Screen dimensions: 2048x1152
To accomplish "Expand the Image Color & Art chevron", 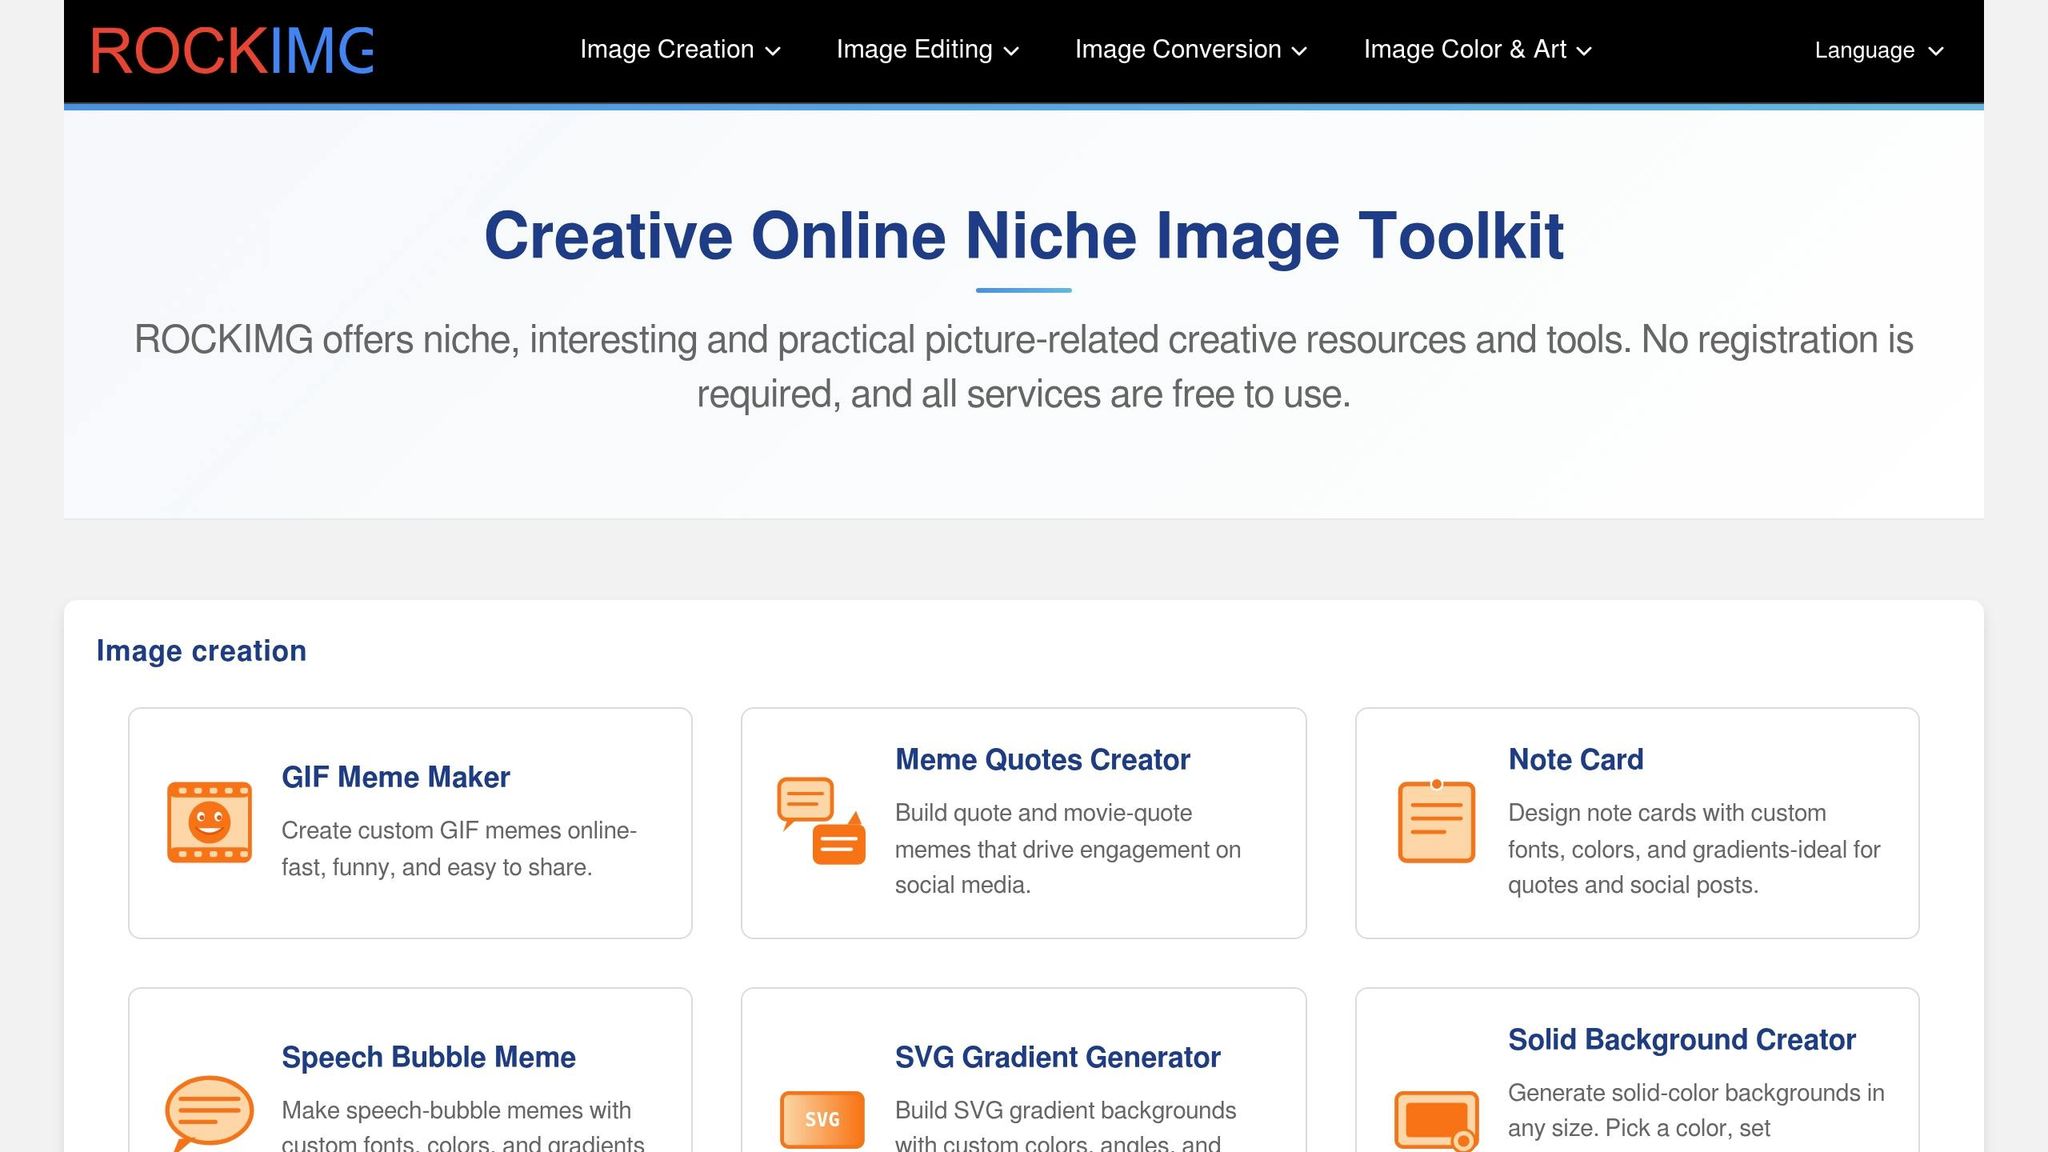I will click(x=1584, y=51).
